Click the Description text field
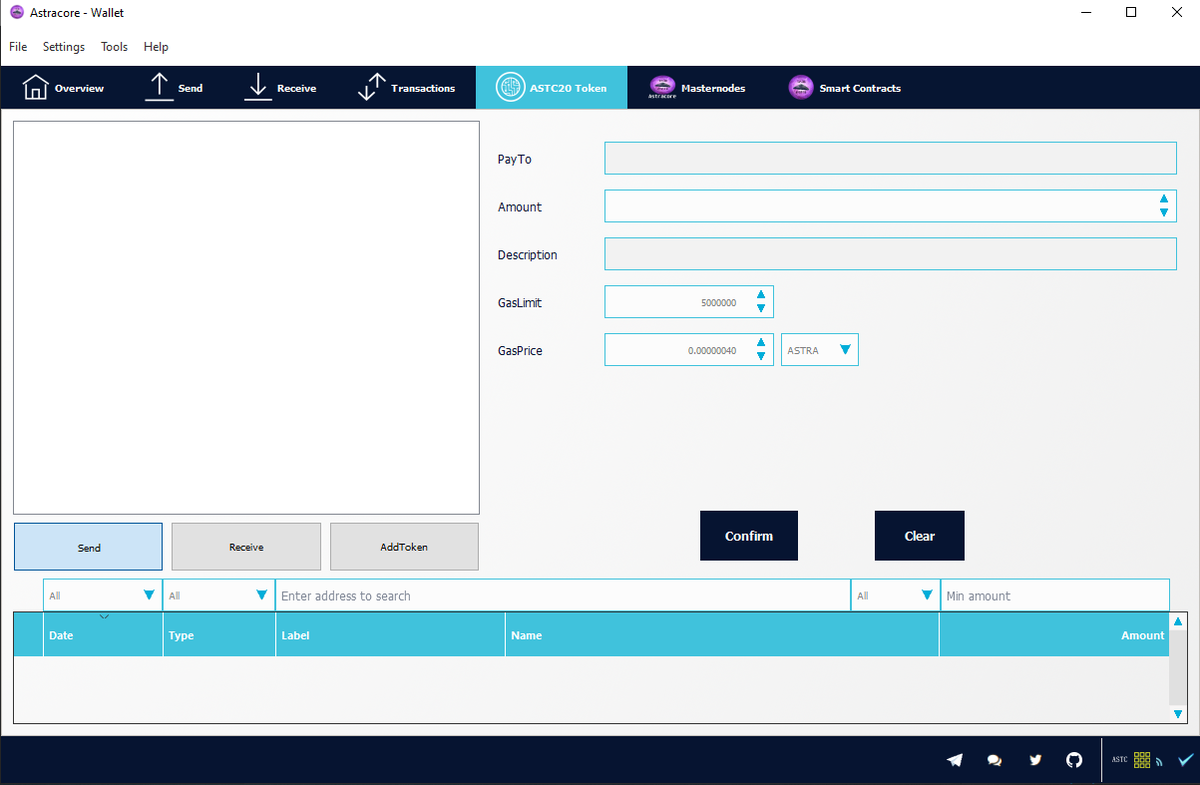The width and height of the screenshot is (1200, 785). click(x=890, y=254)
